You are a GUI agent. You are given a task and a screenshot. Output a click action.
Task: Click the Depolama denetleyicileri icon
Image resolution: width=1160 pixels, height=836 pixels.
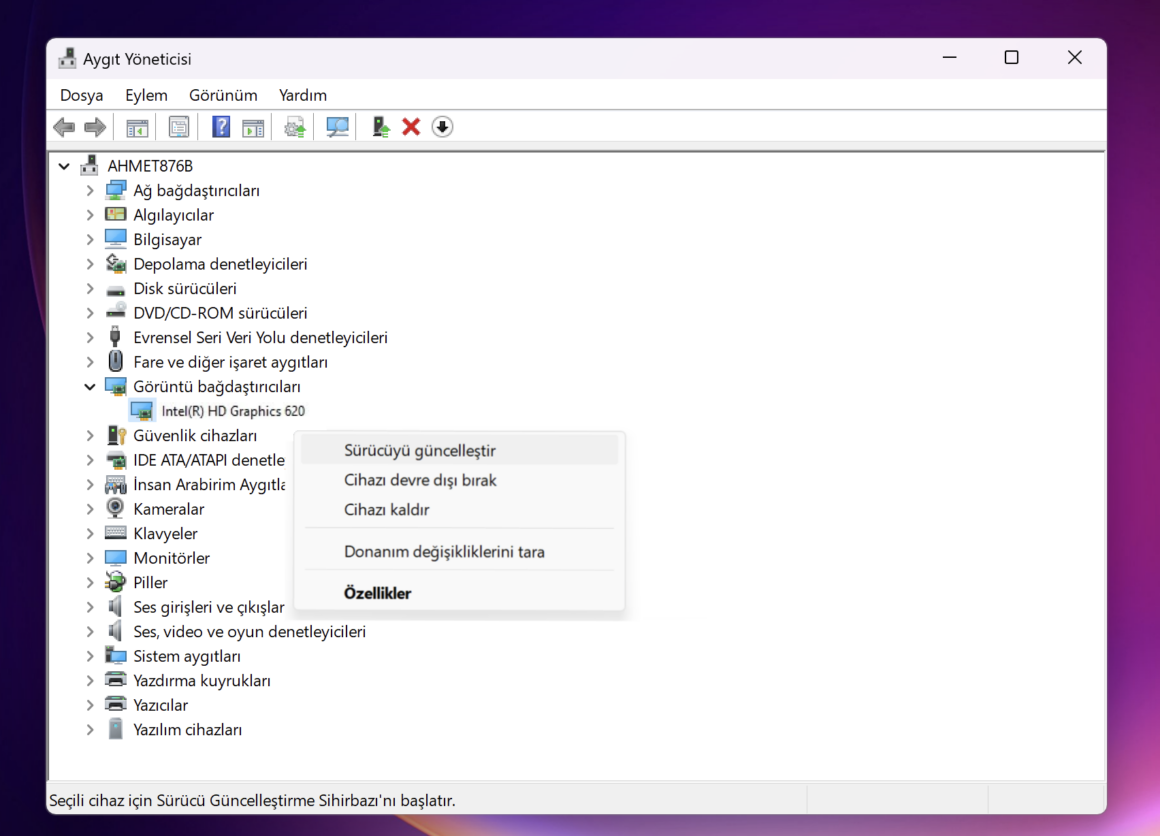click(115, 263)
